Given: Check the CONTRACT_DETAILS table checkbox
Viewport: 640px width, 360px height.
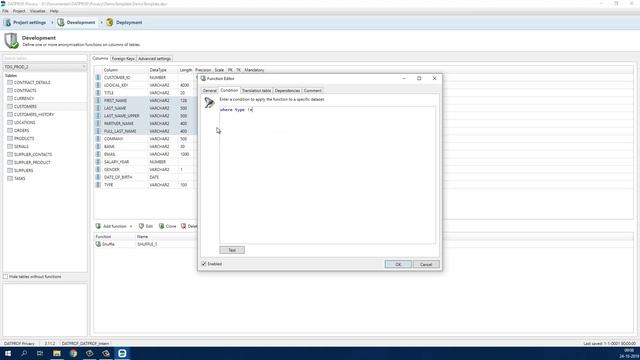Looking at the screenshot, I should (10, 82).
